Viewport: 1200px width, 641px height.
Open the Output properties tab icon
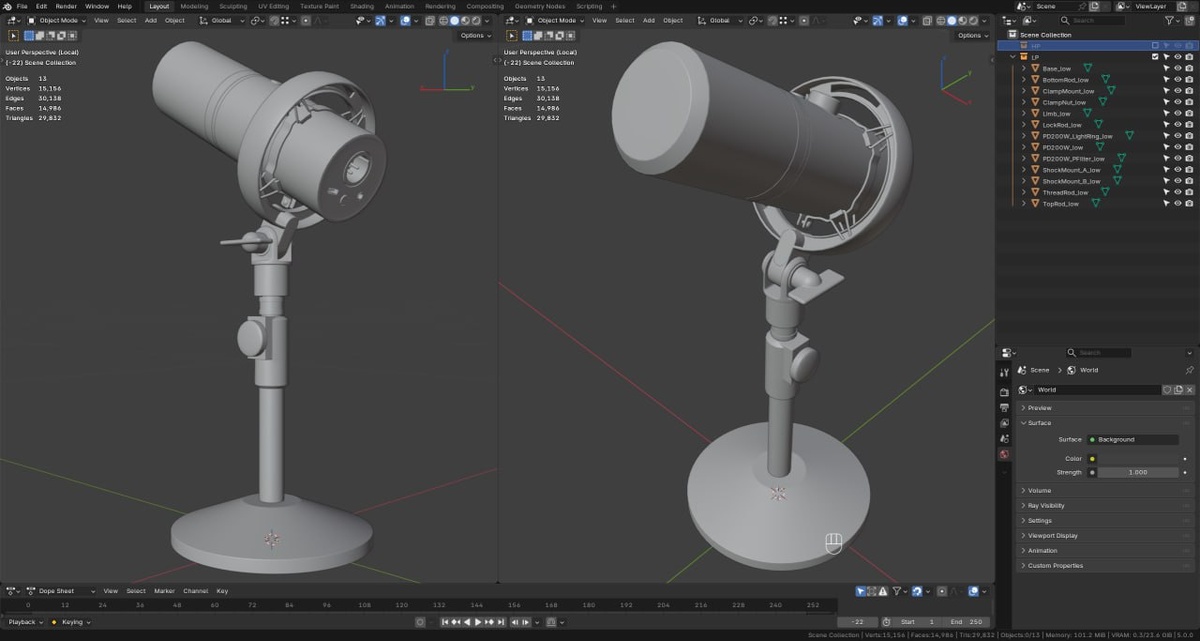tap(1004, 408)
